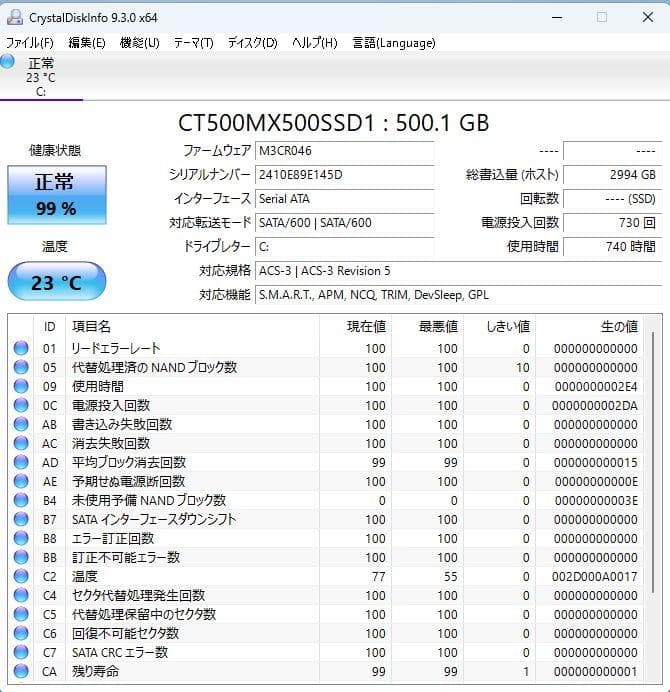The image size is (670, 692).
Task: Click the 現在値 column header
Action: (x=355, y=327)
